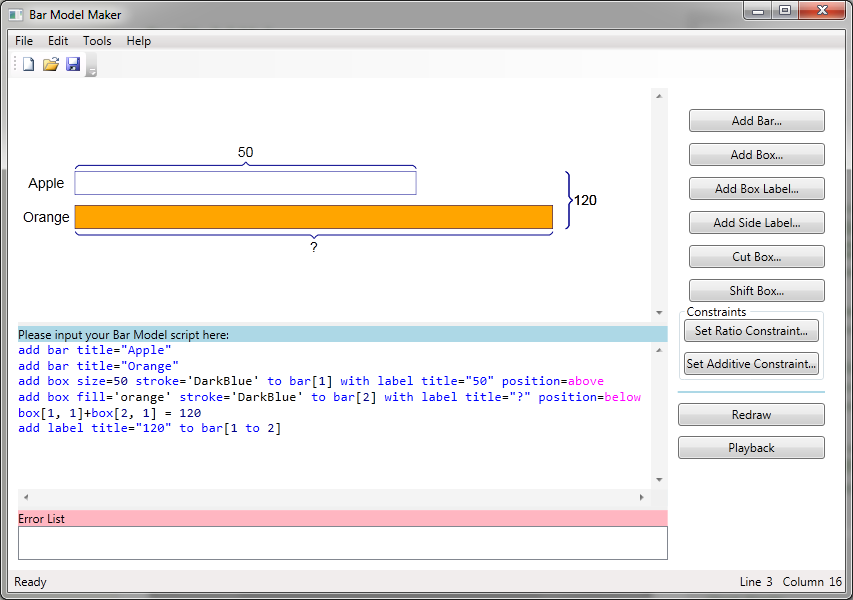Open the File menu
The image size is (853, 600).
(24, 41)
